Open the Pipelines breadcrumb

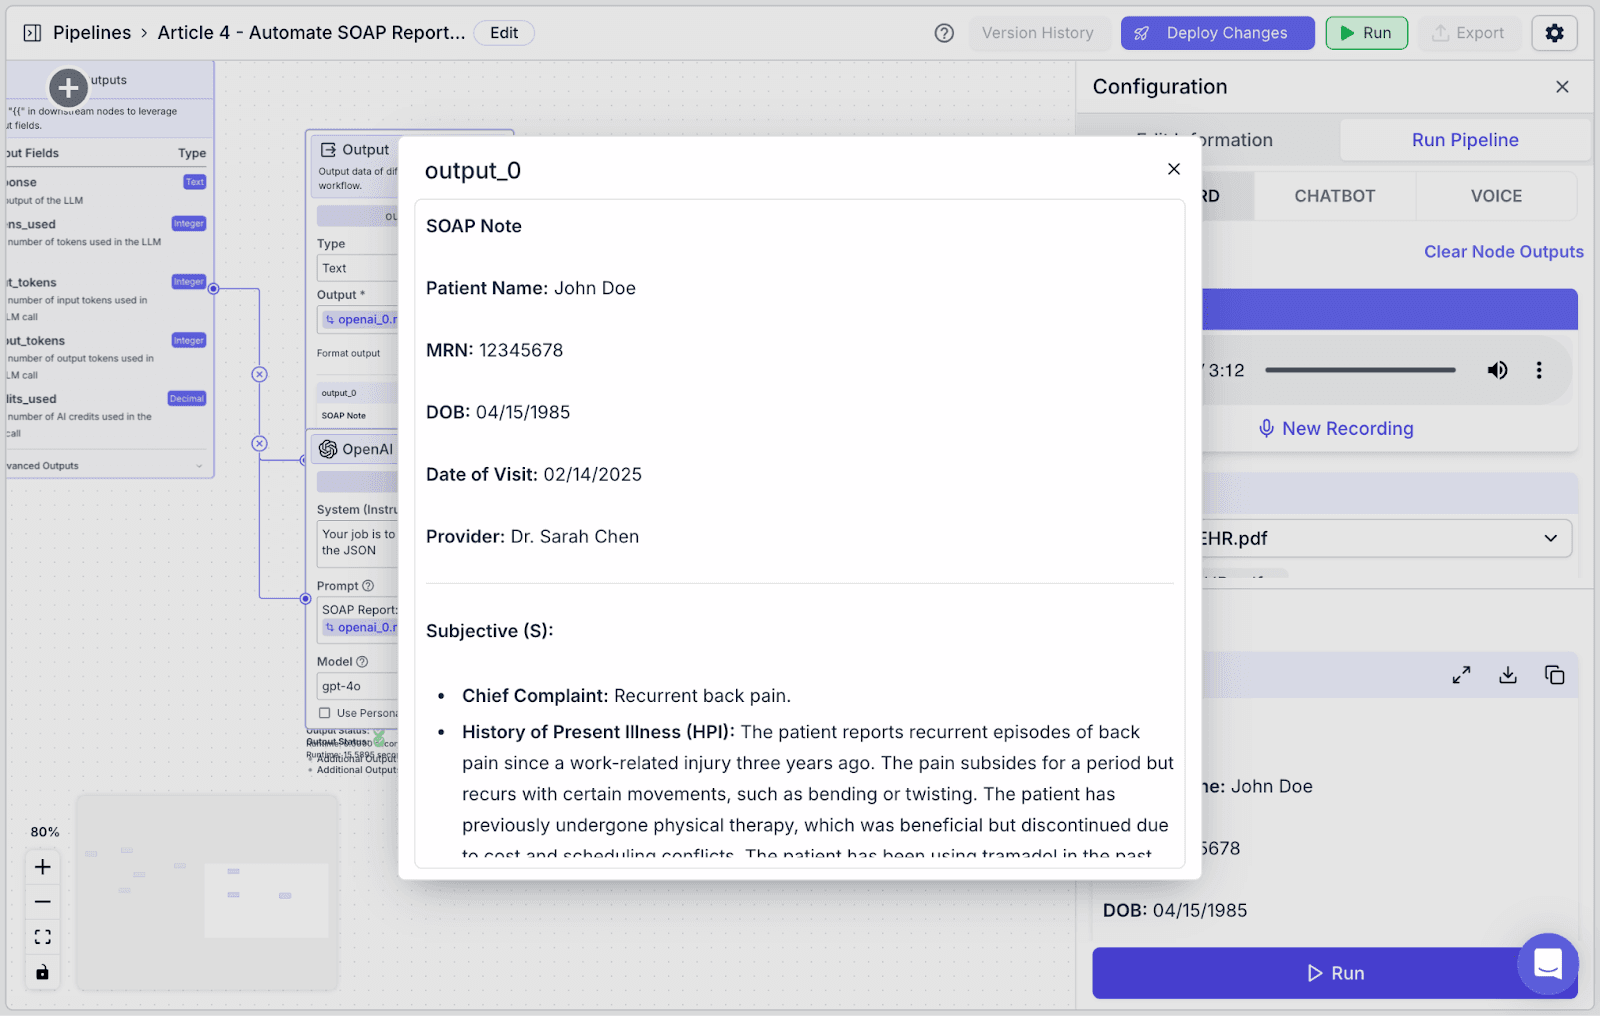point(92,33)
